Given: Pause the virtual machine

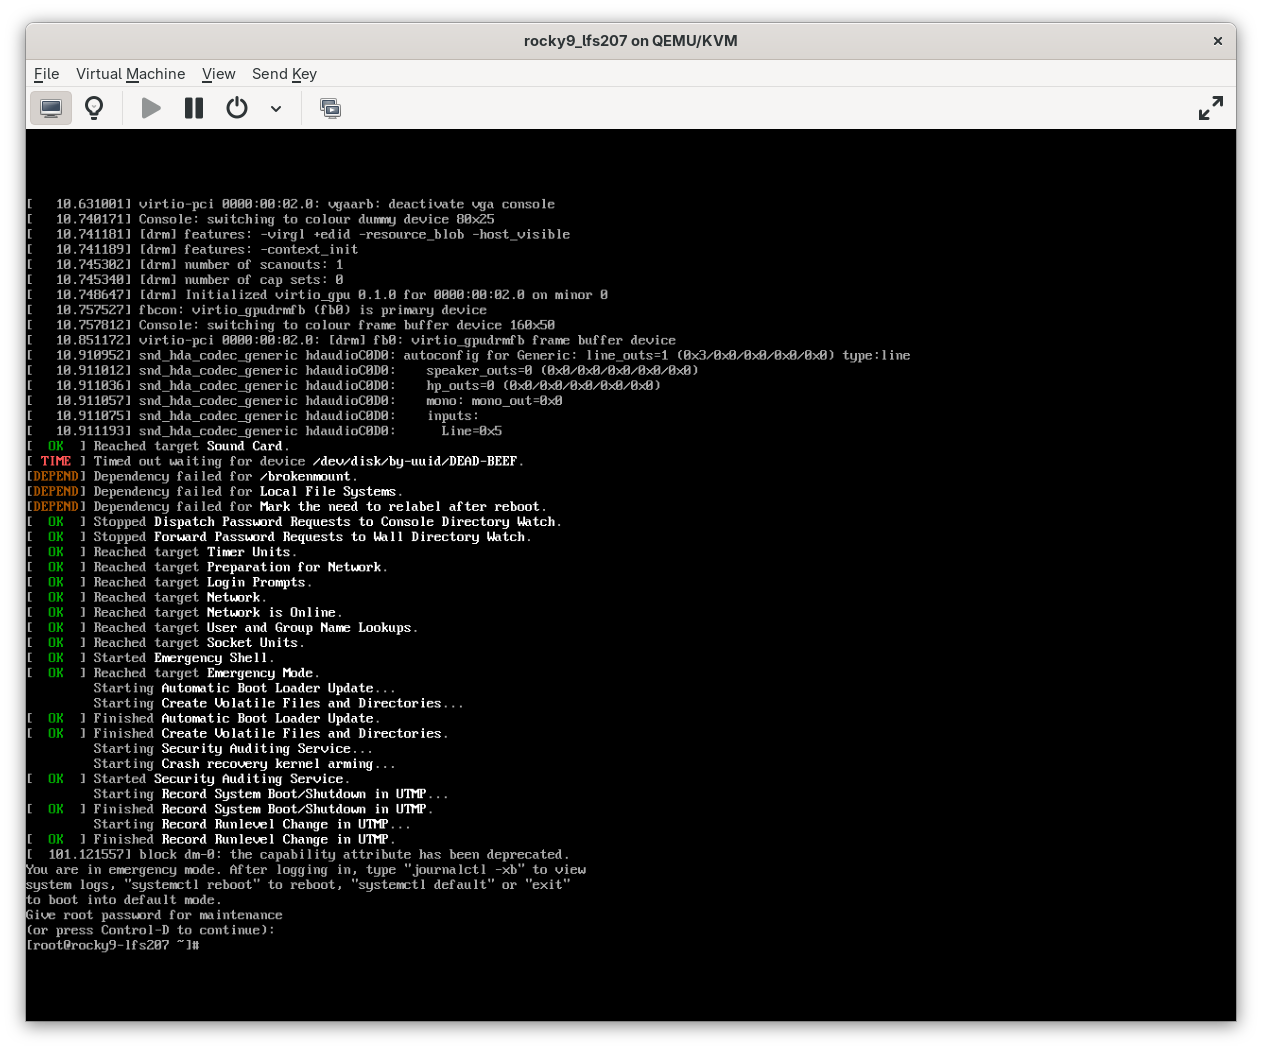Looking at the screenshot, I should (193, 107).
